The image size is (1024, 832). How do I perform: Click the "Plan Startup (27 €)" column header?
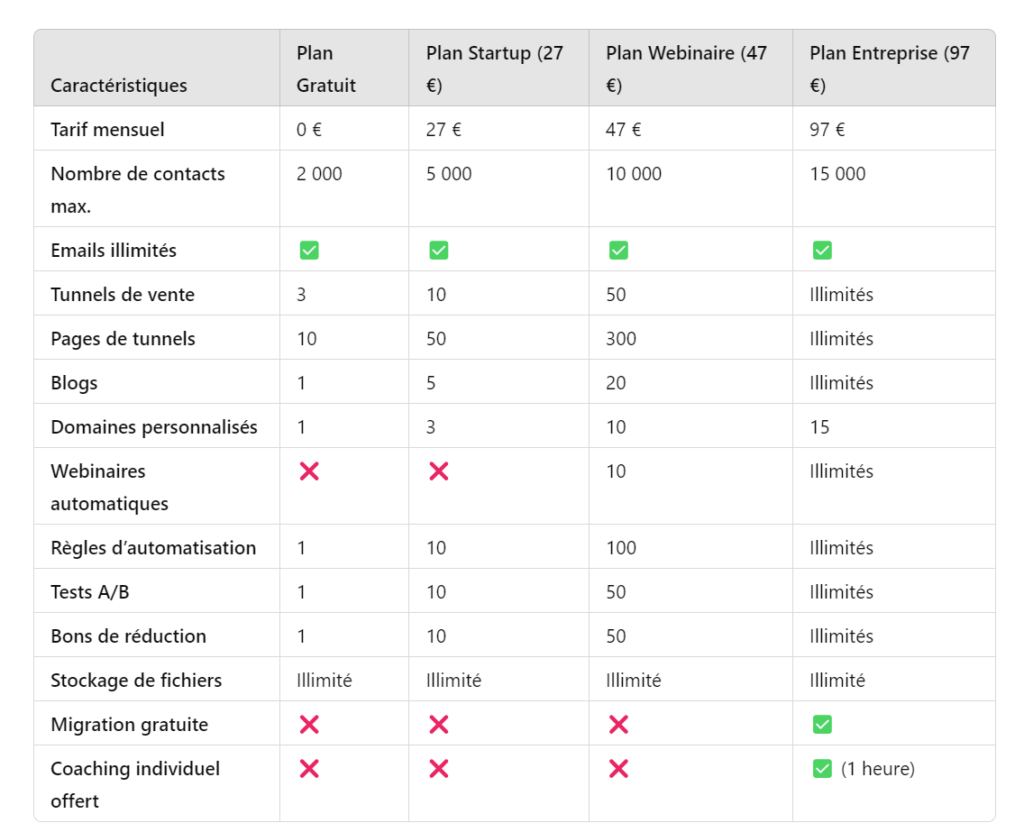(495, 69)
